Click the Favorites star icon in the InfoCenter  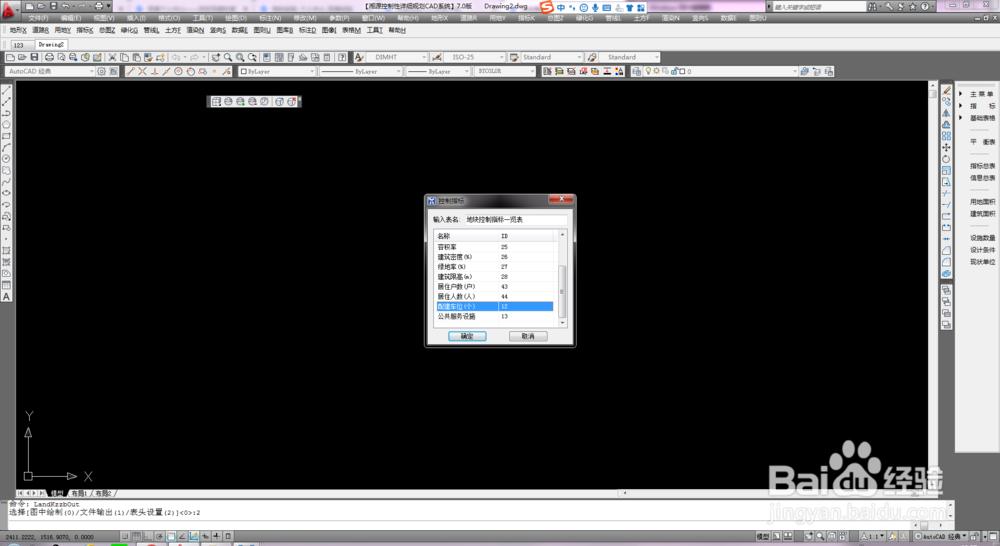pyautogui.click(x=913, y=6)
